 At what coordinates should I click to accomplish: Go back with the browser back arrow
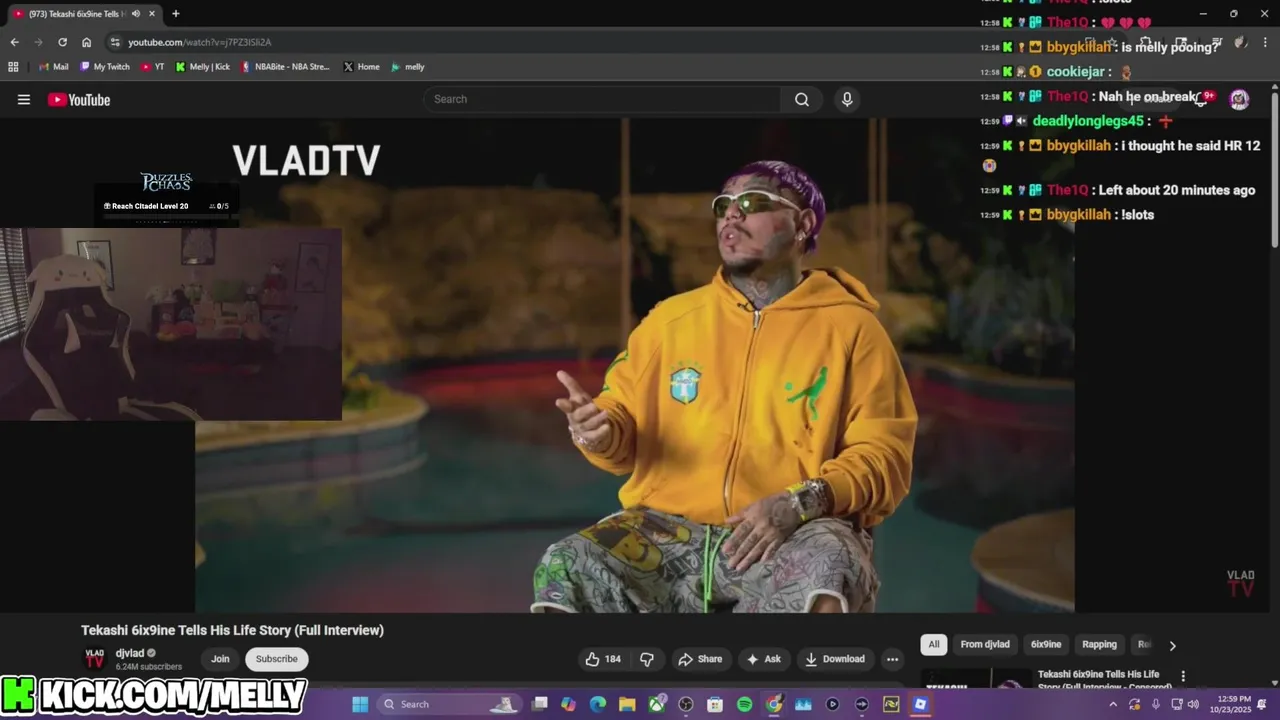point(14,42)
